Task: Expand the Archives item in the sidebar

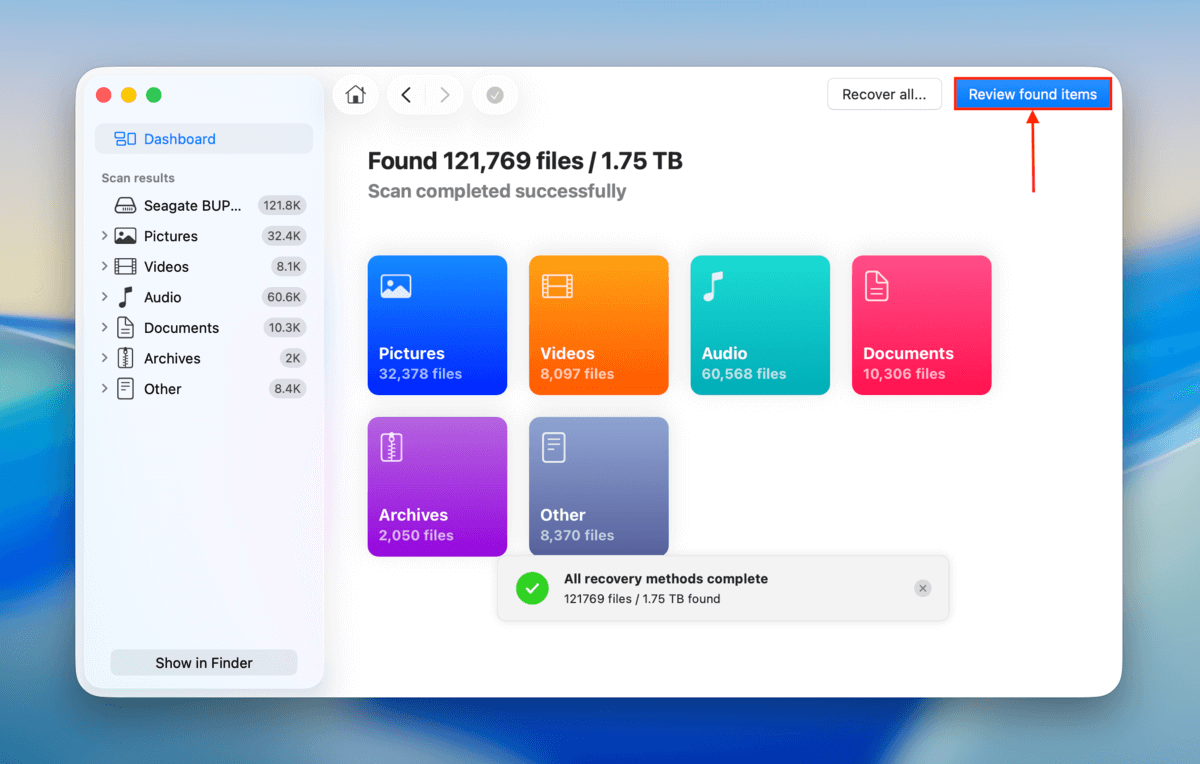Action: (104, 358)
